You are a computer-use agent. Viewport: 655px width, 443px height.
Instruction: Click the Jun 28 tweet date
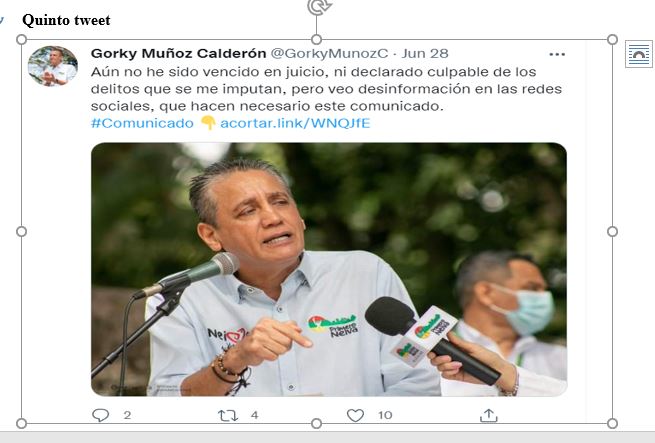[425, 53]
